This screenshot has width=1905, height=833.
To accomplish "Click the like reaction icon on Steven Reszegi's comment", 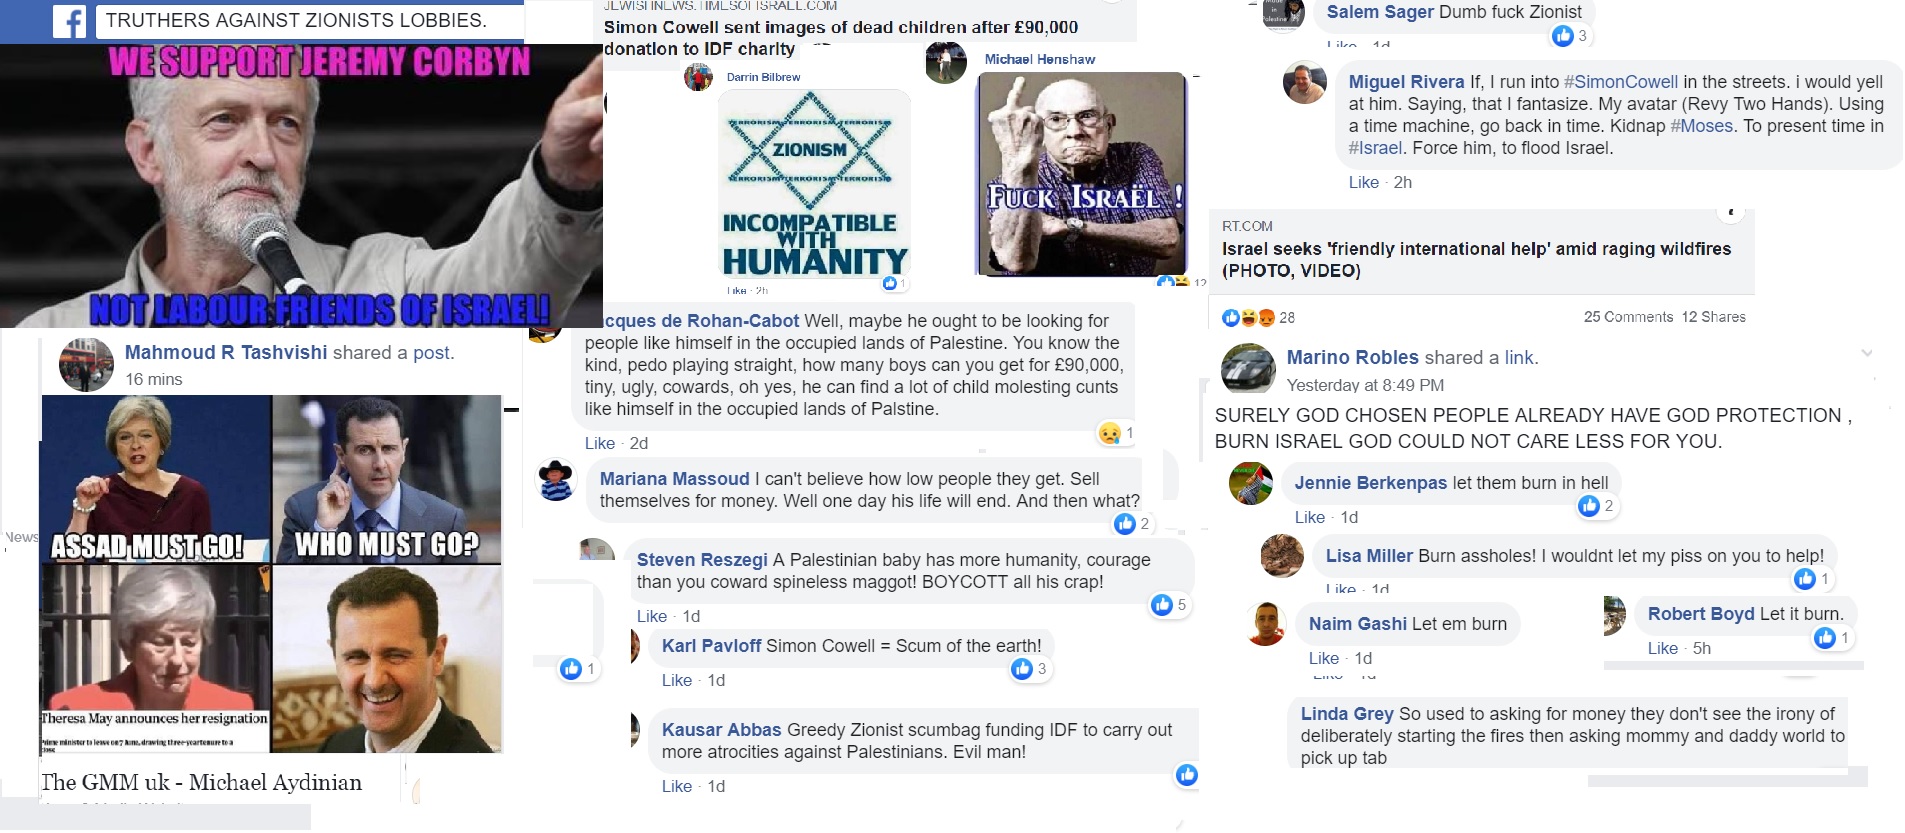I will coord(1162,604).
